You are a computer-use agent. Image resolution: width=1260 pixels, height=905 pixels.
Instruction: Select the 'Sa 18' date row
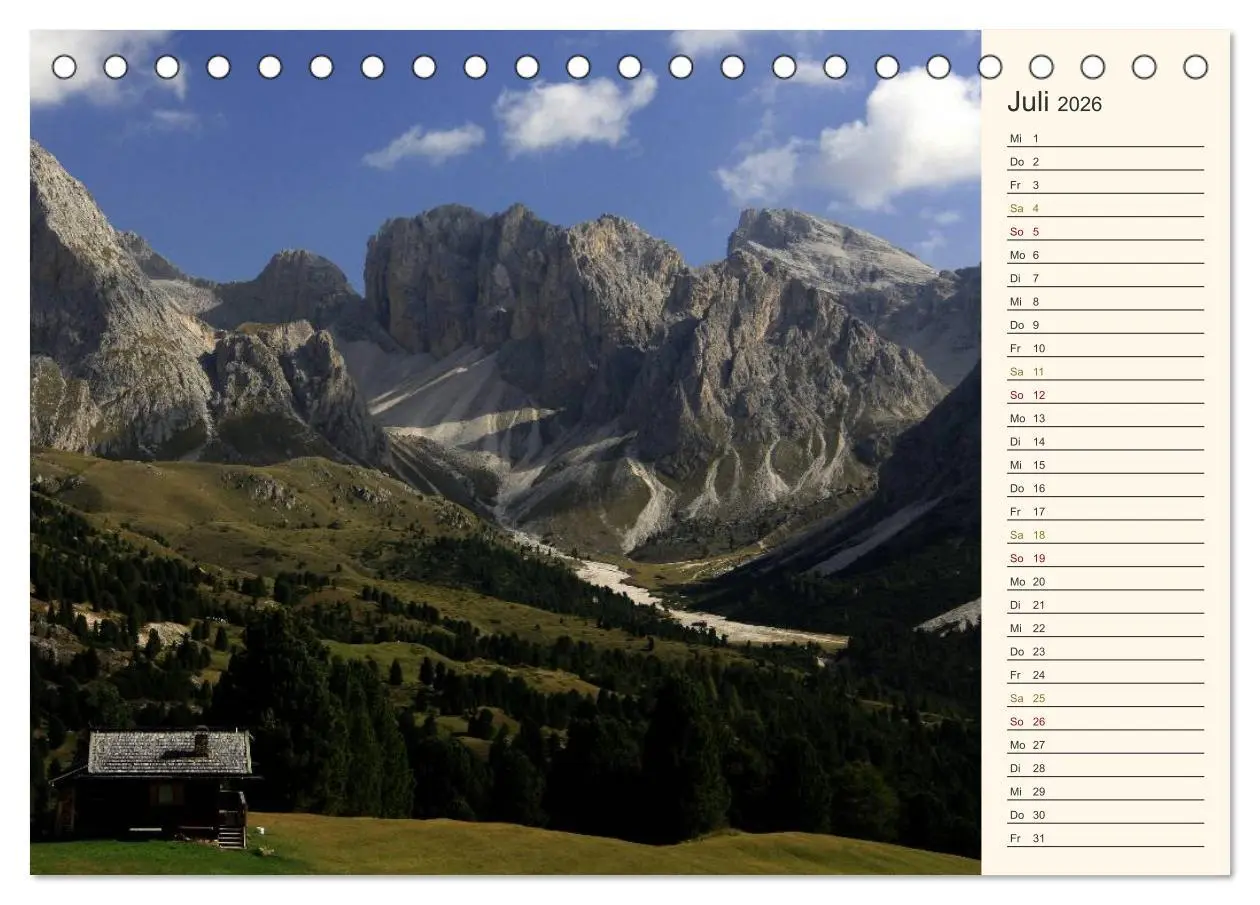click(x=1105, y=535)
